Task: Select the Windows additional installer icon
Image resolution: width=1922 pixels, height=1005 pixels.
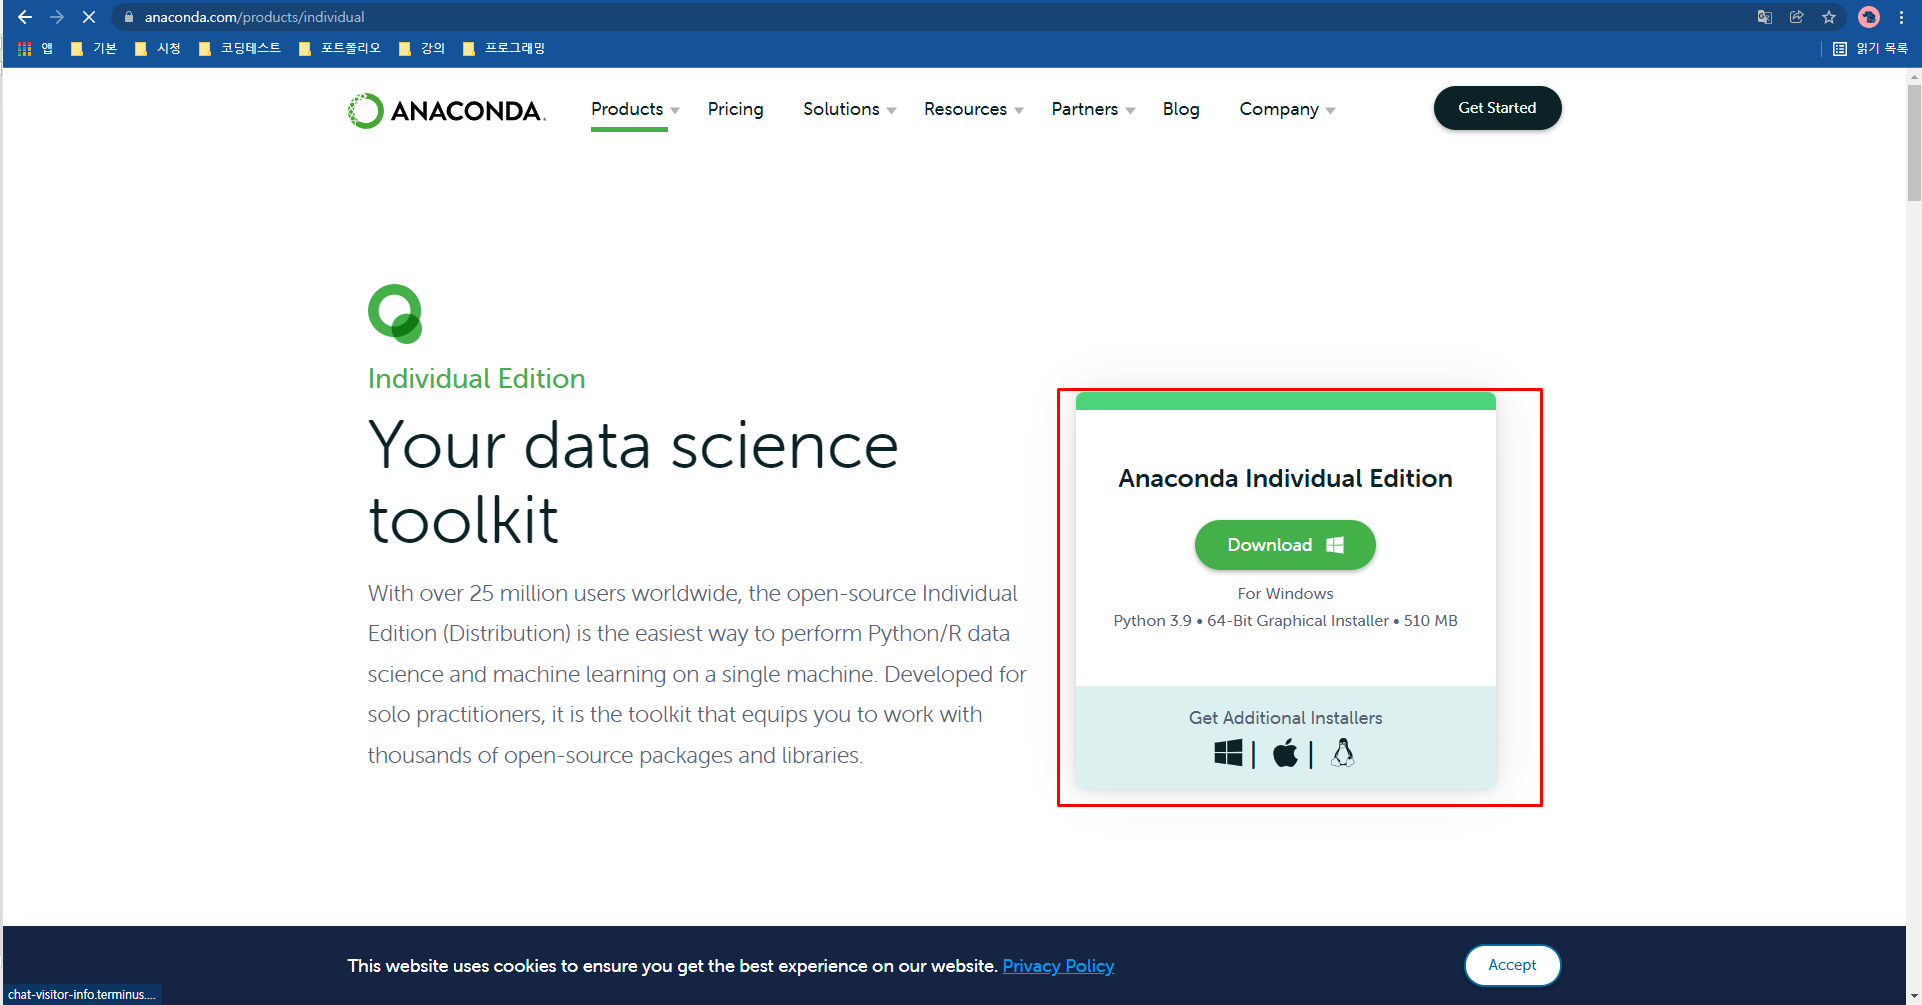Action: pyautogui.click(x=1228, y=753)
